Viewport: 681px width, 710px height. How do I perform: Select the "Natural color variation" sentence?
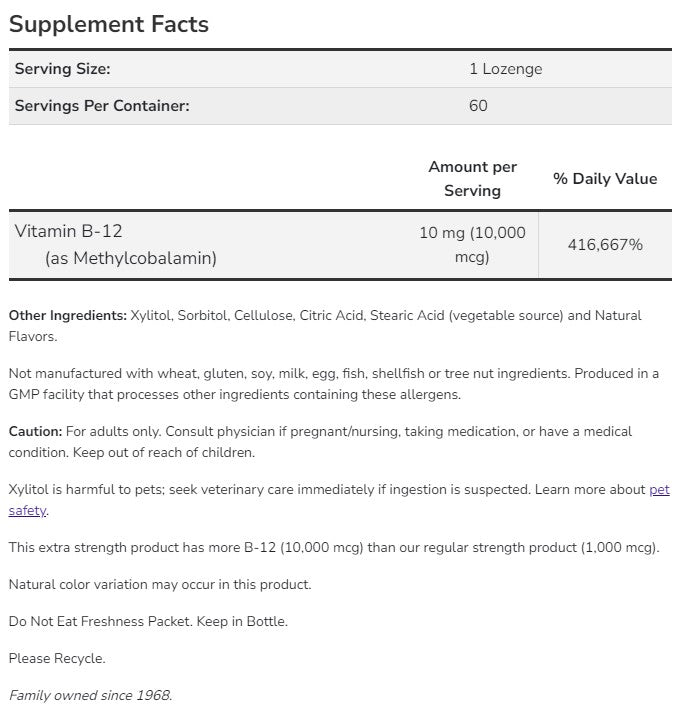pos(160,584)
